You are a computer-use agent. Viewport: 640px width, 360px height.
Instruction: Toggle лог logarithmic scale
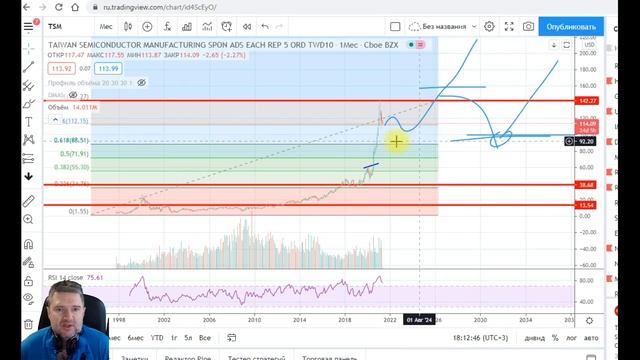571,338
